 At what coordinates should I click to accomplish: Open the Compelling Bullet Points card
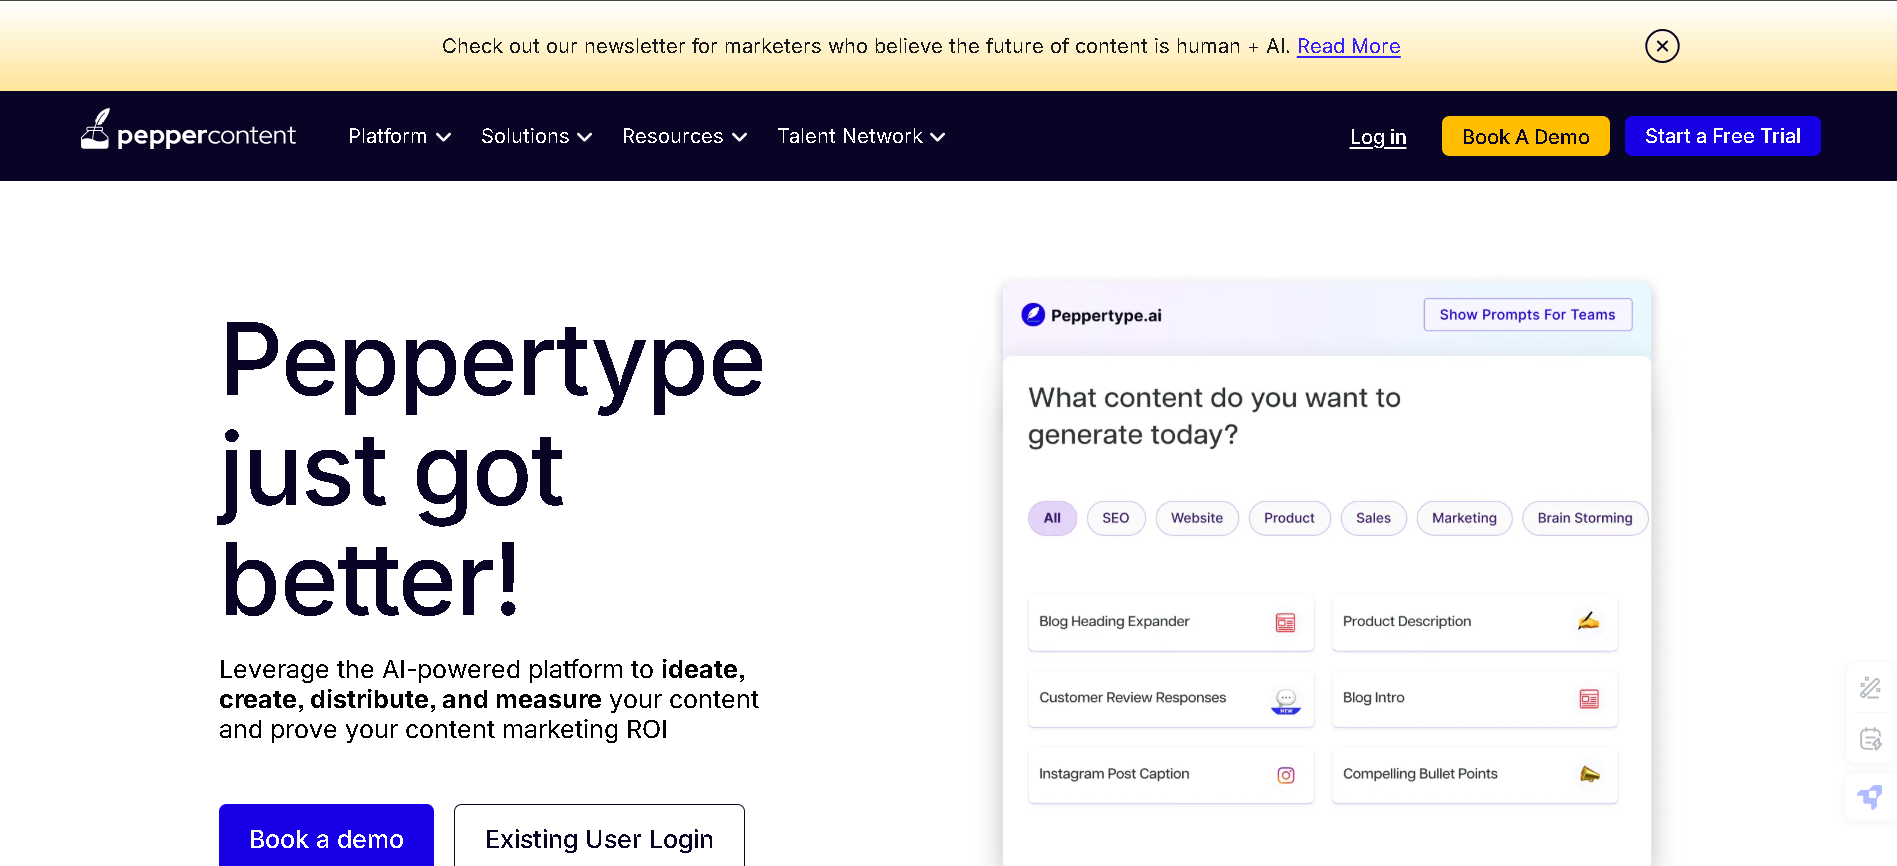point(1474,774)
